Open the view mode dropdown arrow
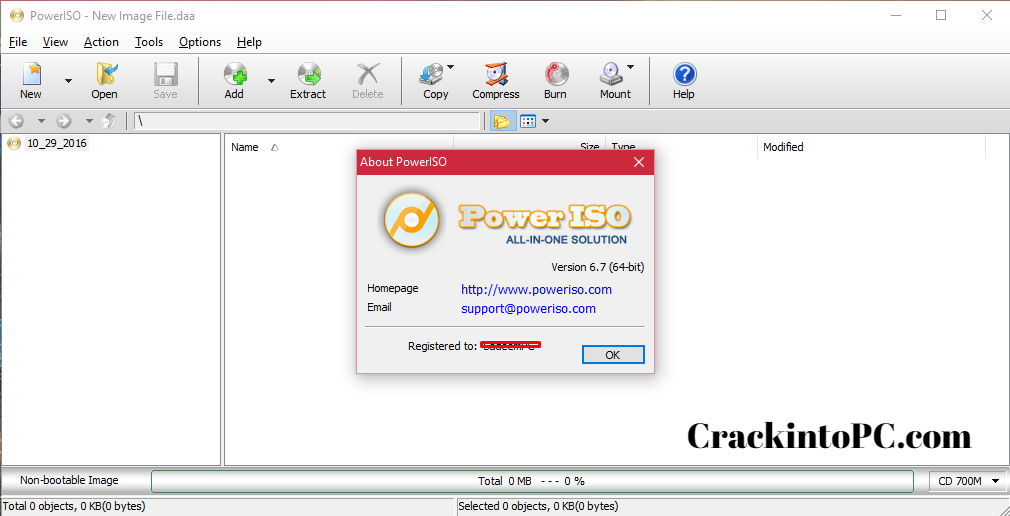Image resolution: width=1010 pixels, height=516 pixels. tap(545, 121)
